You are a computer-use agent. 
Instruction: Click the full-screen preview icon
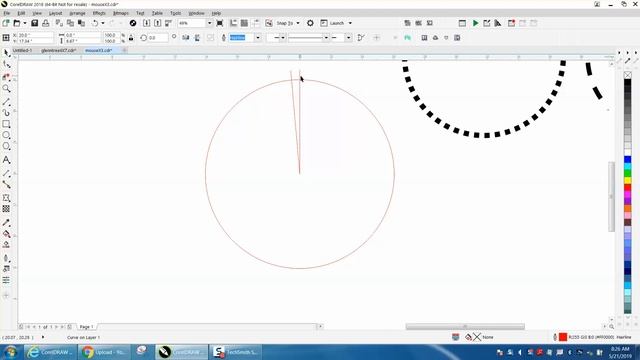coord(220,23)
